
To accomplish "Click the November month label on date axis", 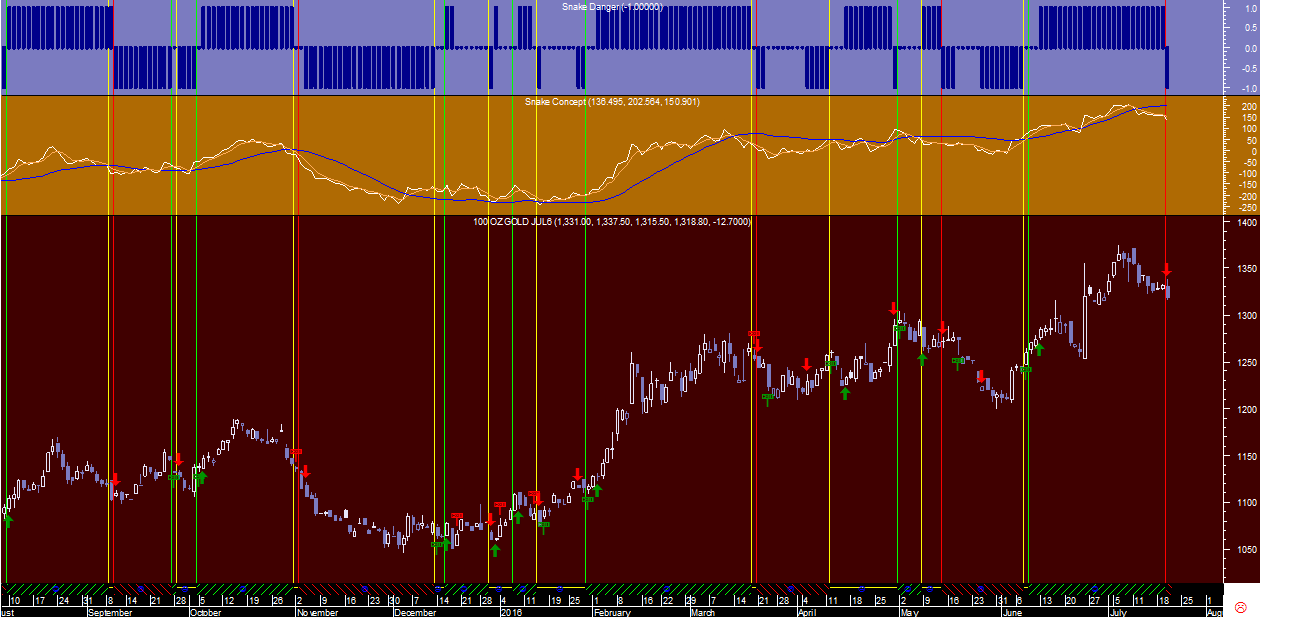I will (x=317, y=611).
